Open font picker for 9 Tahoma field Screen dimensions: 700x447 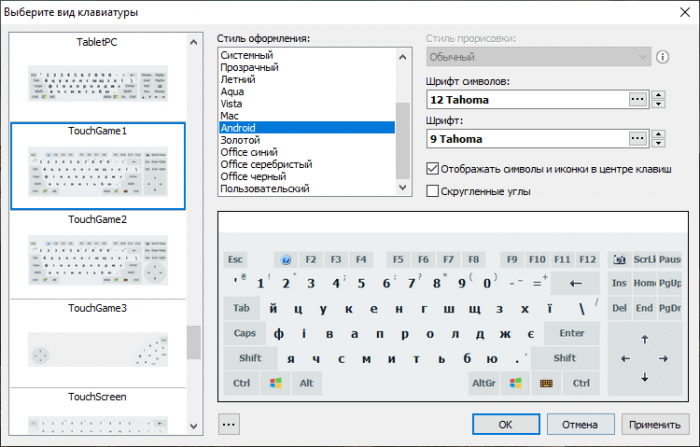[x=637, y=139]
